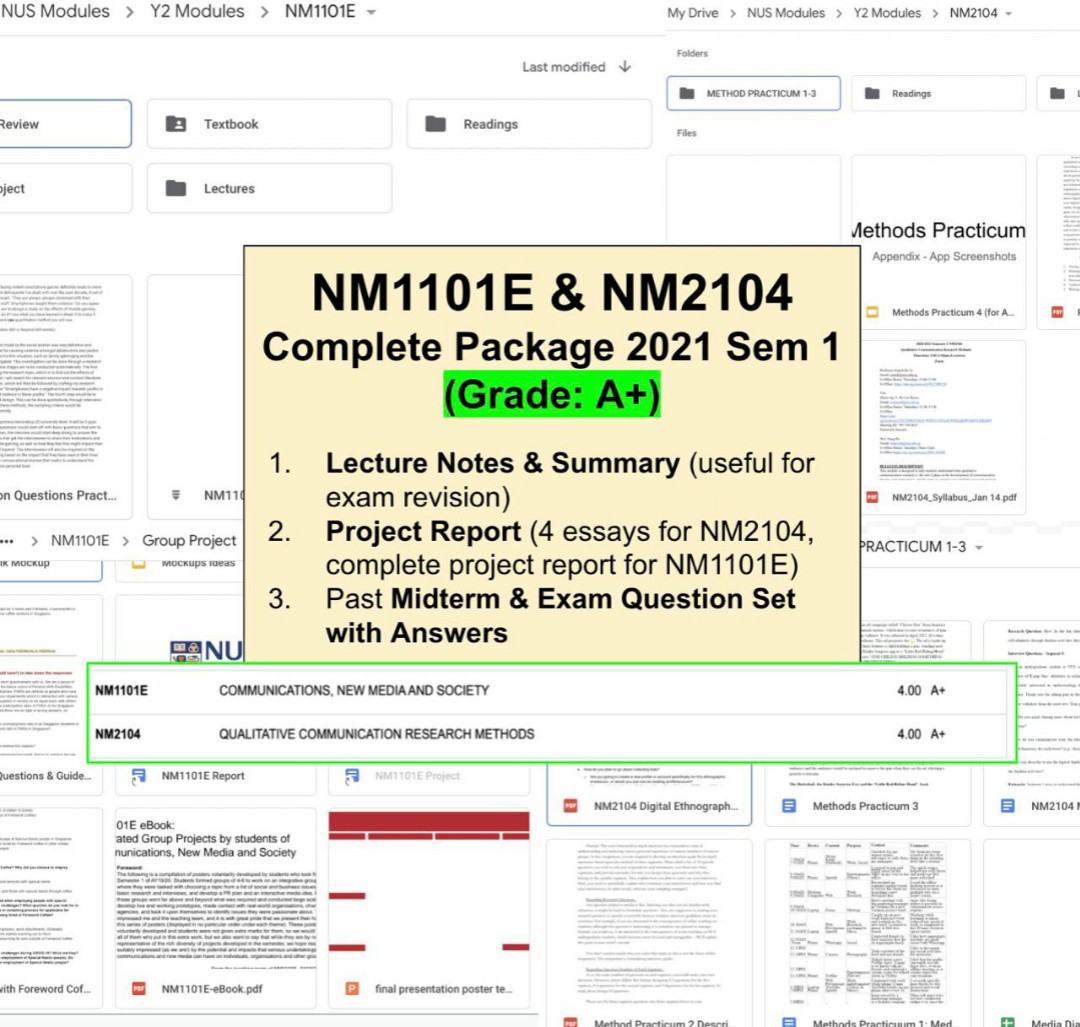
Task: Click the Docs icon beside NM1101E Report
Action: [138, 776]
